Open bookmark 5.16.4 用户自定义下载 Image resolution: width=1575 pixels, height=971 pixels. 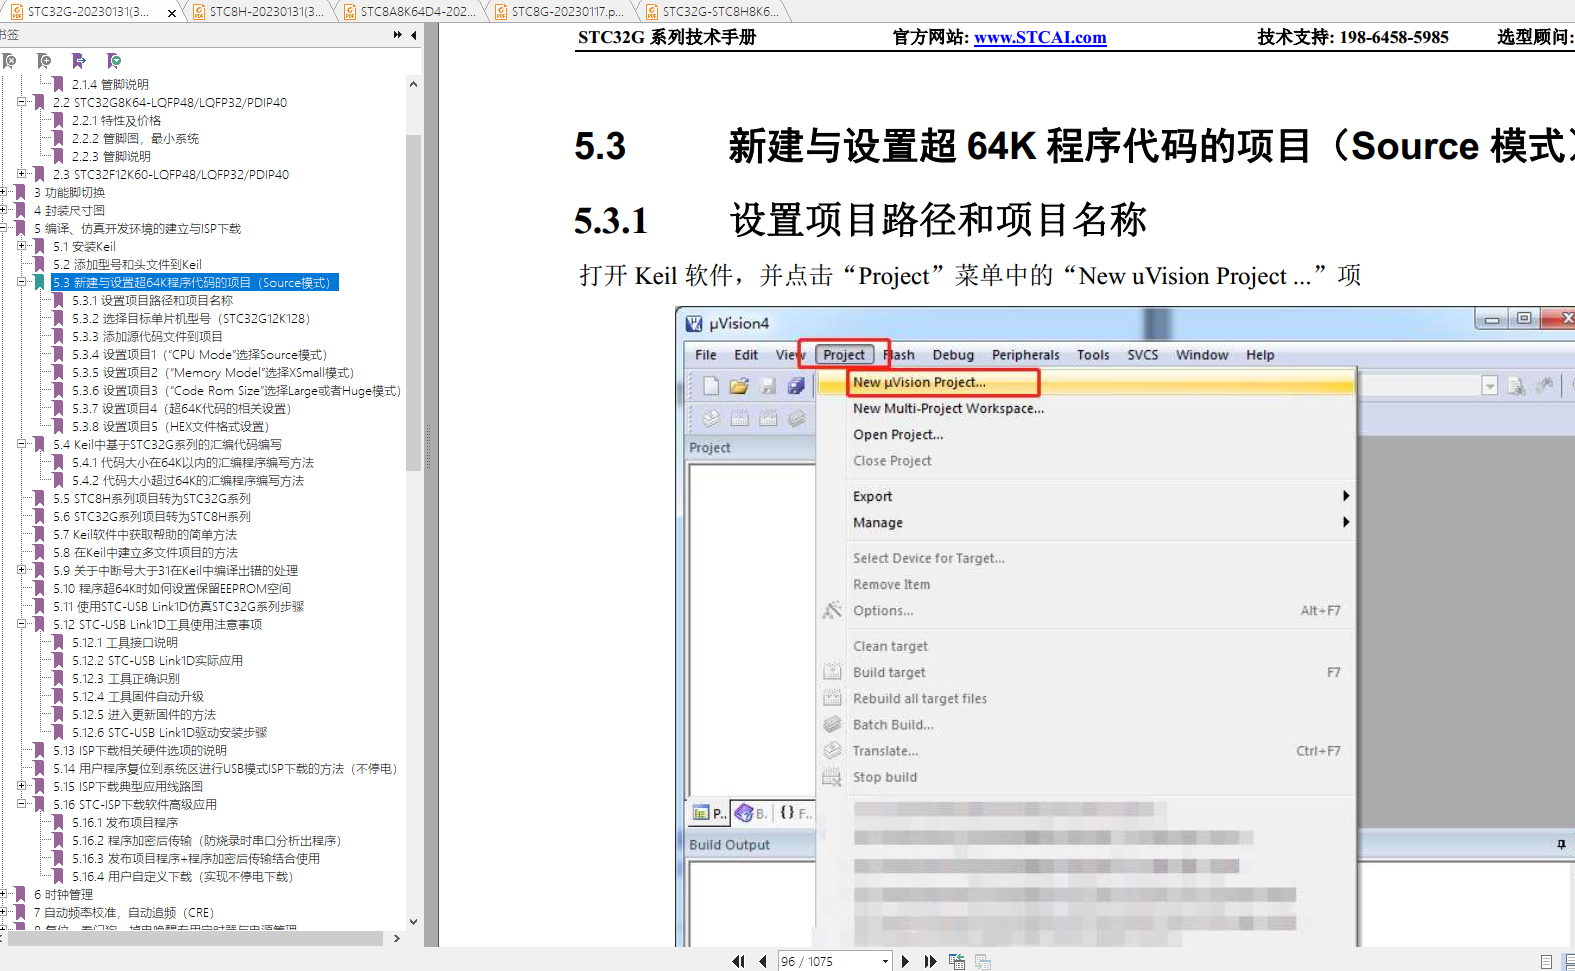(x=182, y=876)
